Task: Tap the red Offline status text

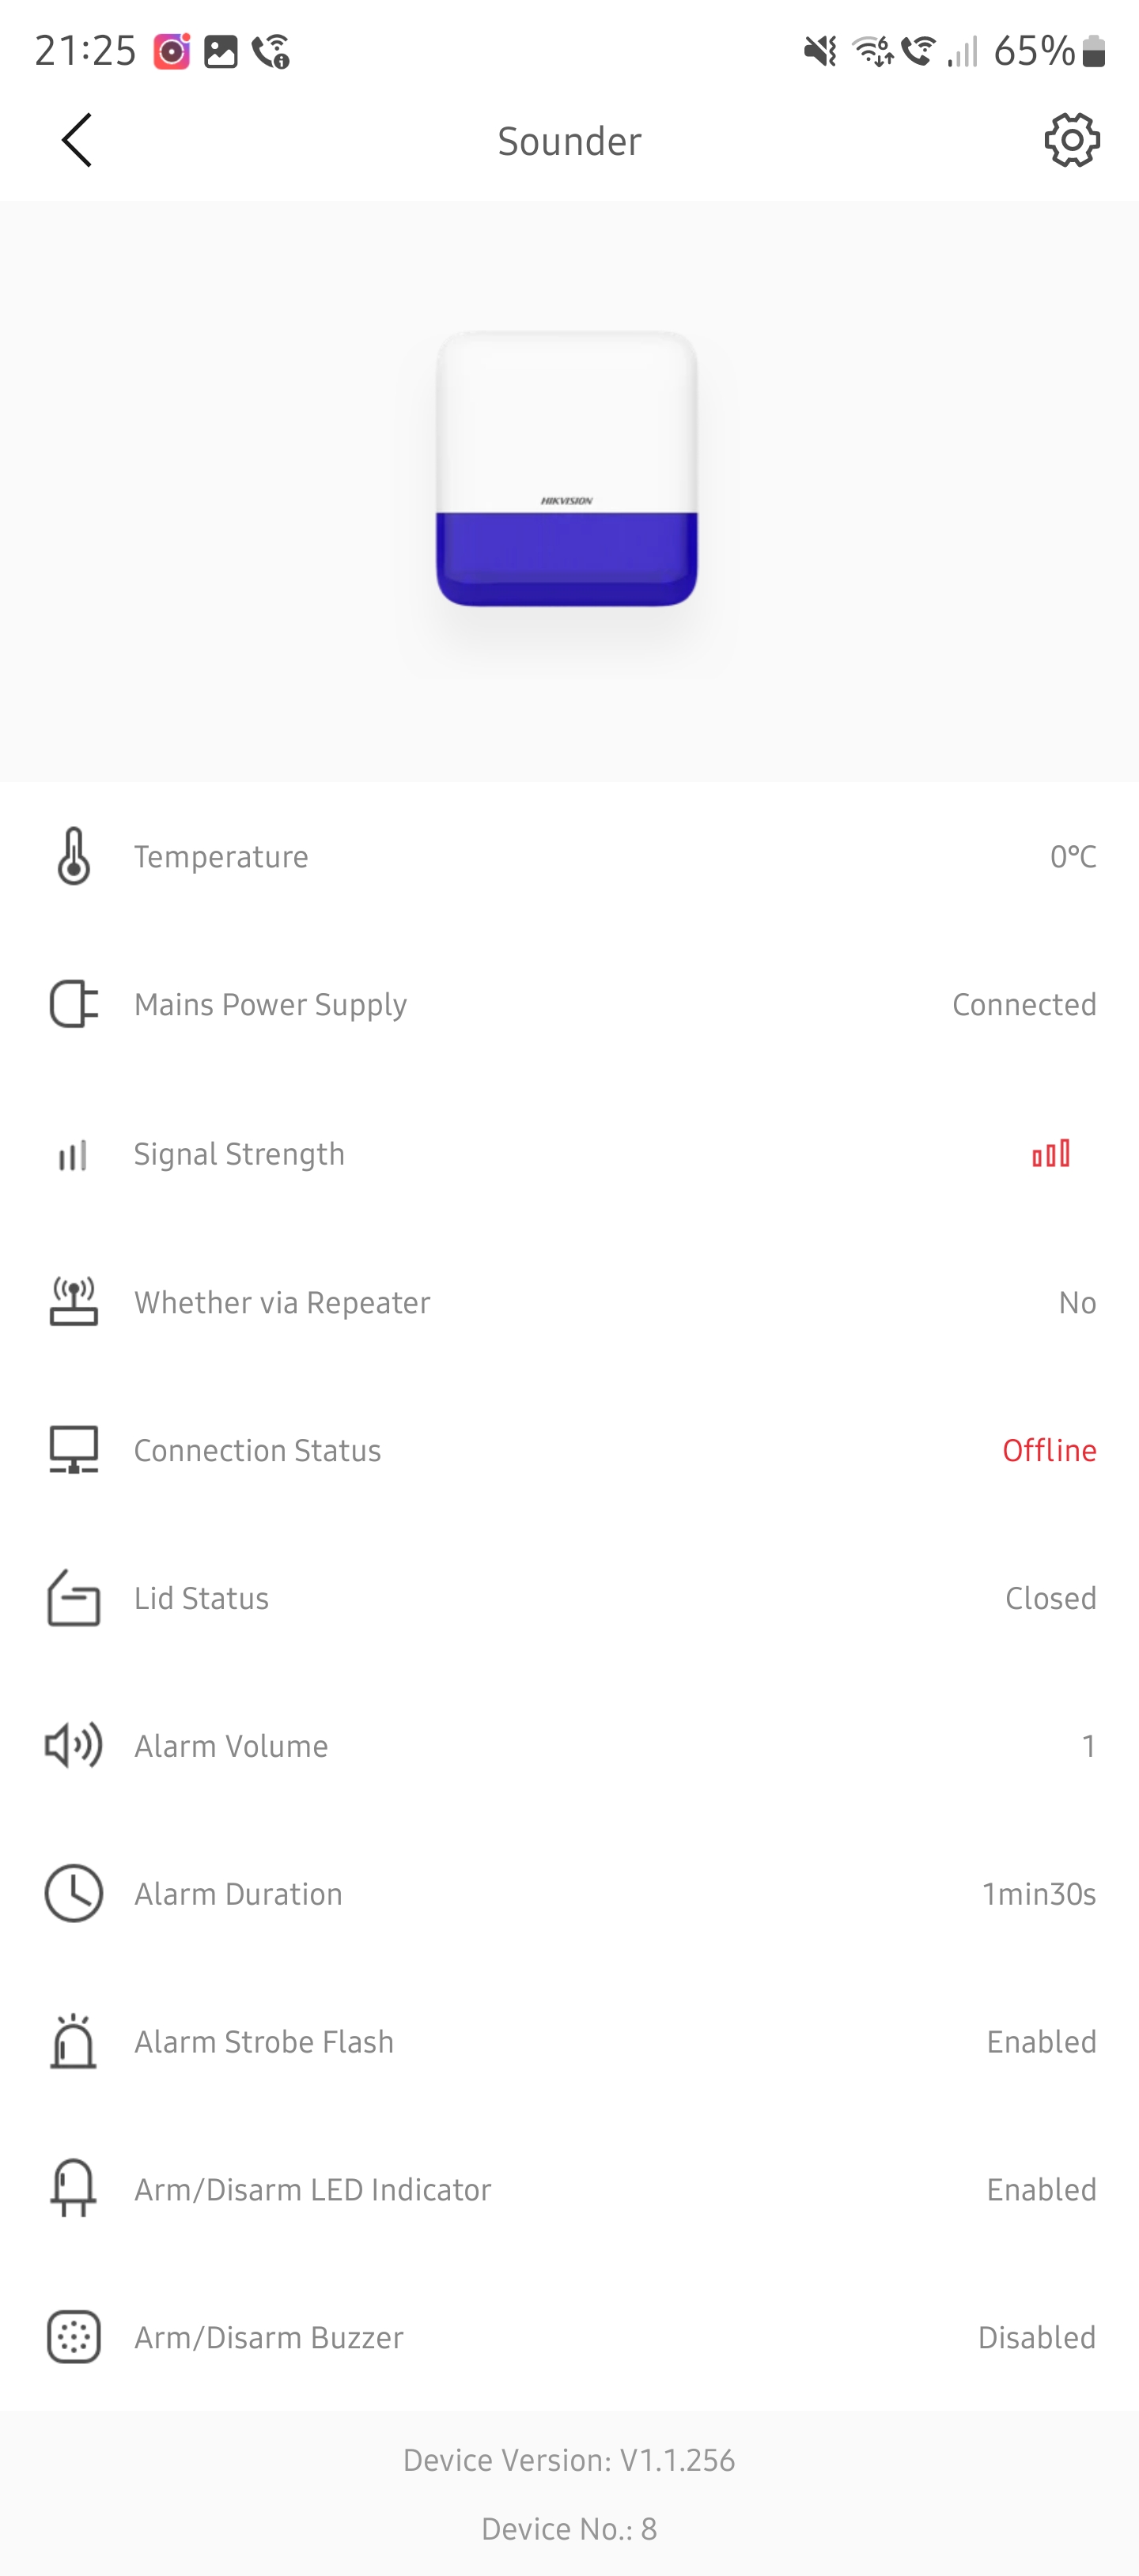Action: point(1049,1450)
